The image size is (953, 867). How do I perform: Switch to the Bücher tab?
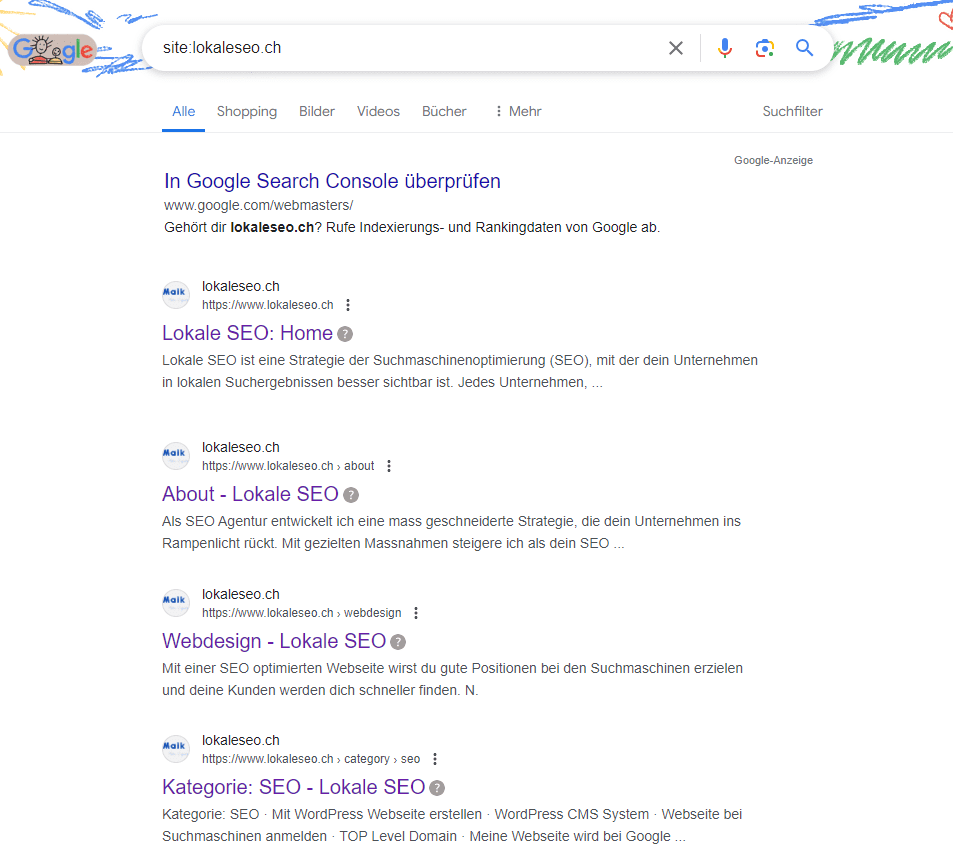(444, 112)
